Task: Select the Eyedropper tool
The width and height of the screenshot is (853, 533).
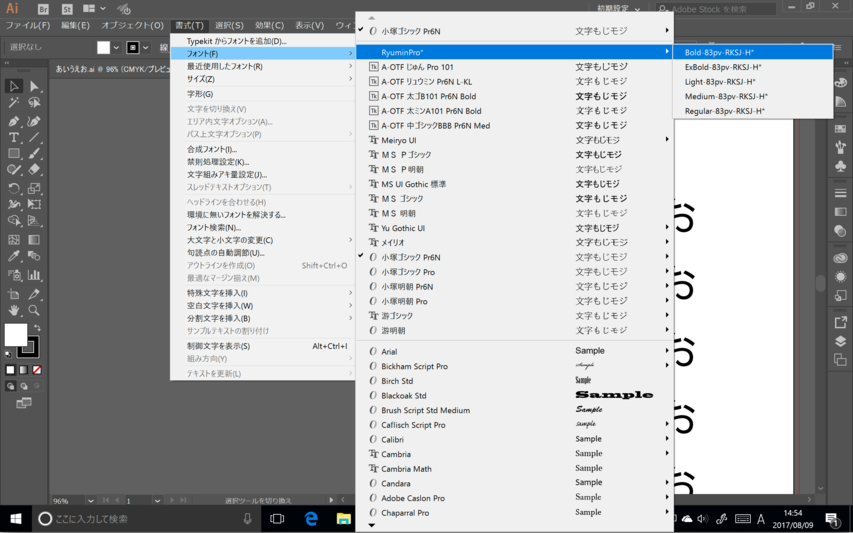Action: pos(14,257)
